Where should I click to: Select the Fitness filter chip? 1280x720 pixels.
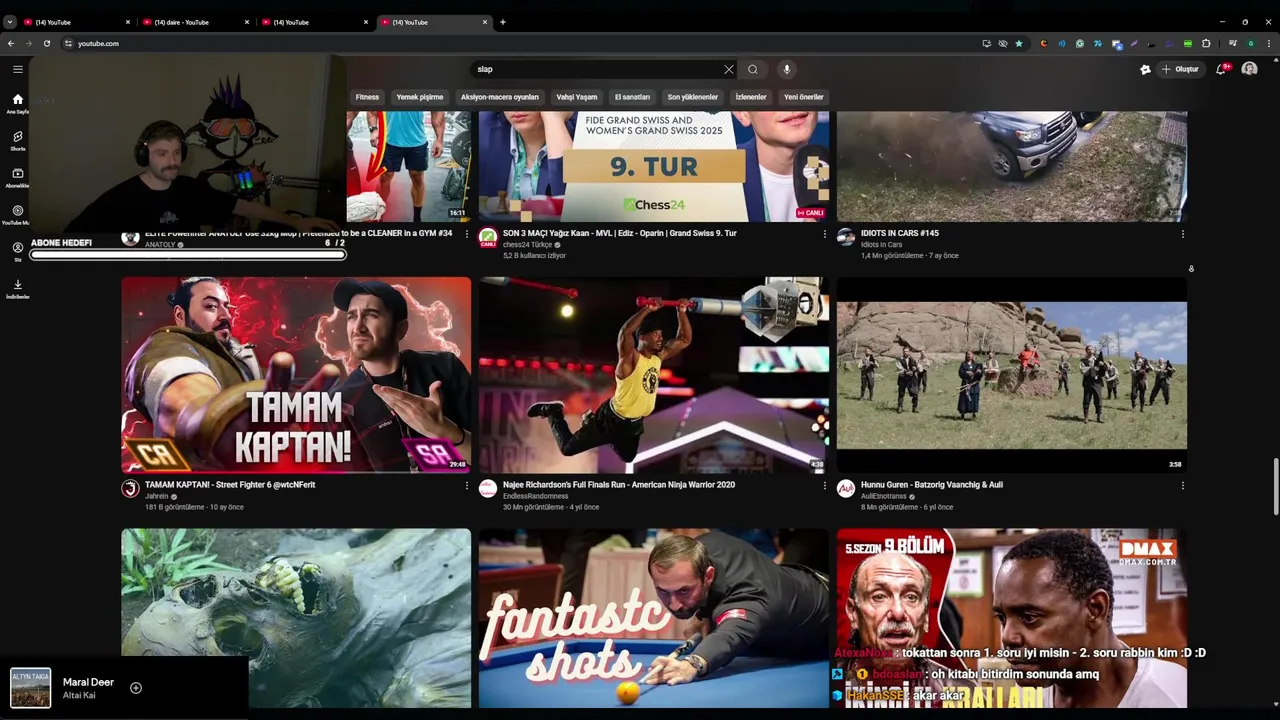pos(367,97)
